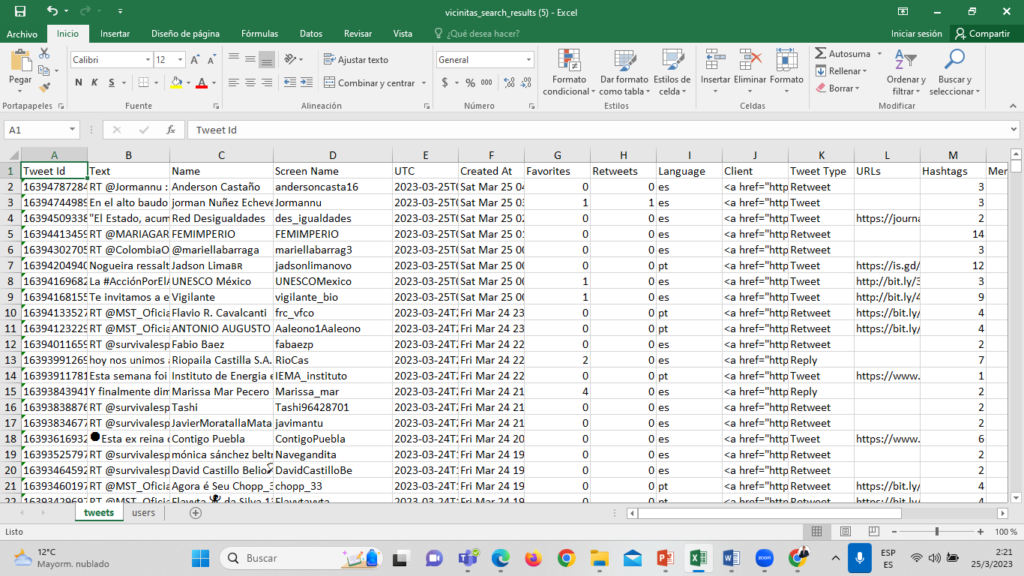Screen dimensions: 1024x576
Task: Click the insert function fx icon
Action: click(x=171, y=130)
